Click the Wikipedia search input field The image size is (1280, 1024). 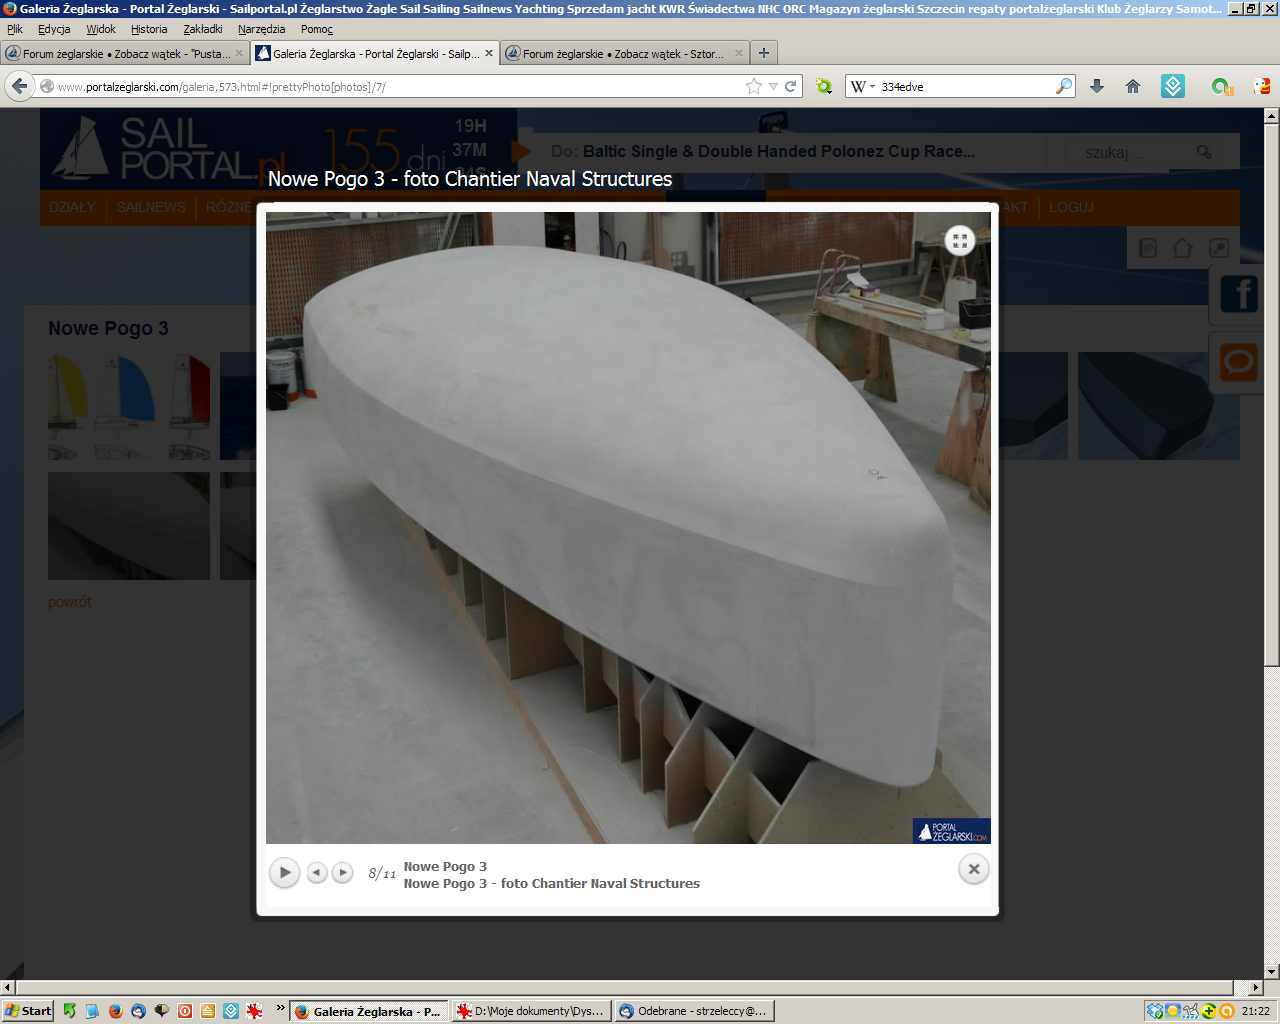point(965,87)
